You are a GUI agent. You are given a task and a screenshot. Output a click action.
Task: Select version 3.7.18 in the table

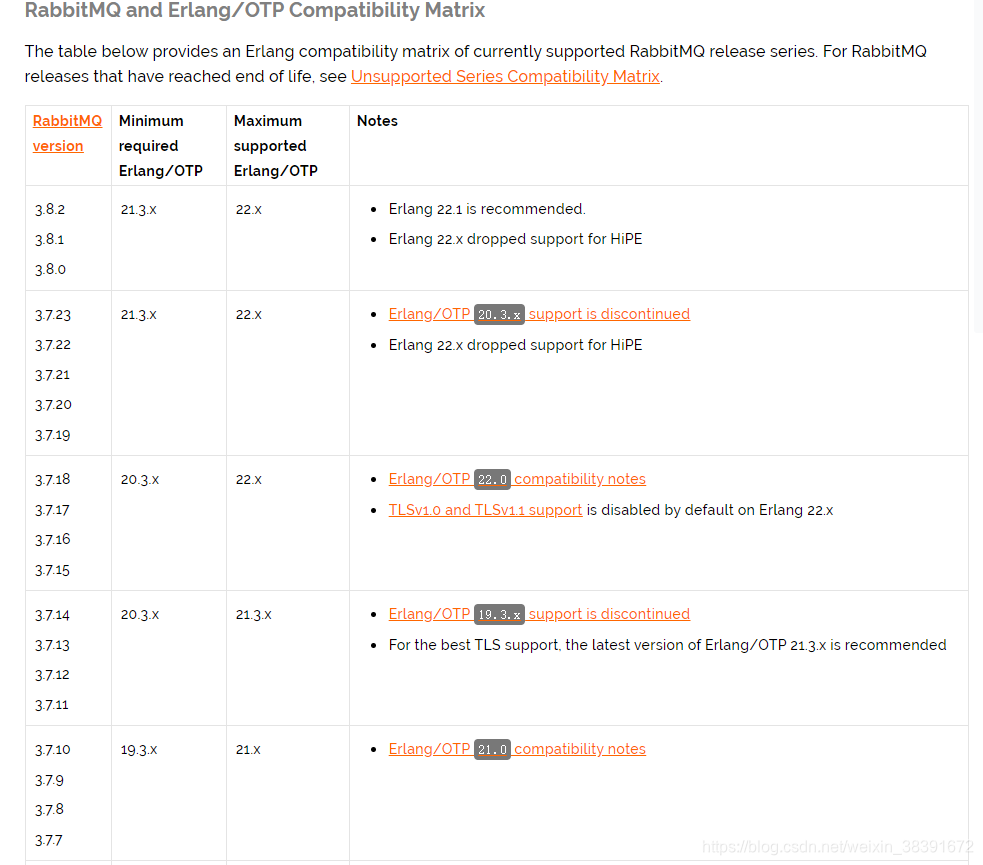point(53,480)
